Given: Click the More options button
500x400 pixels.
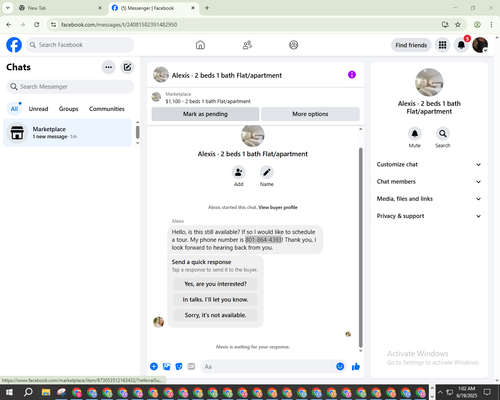Looking at the screenshot, I should pos(310,114).
